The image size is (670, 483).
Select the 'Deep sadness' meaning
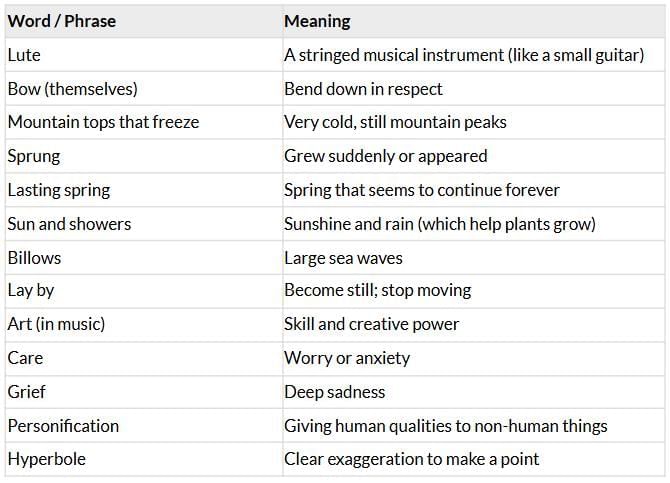(334, 392)
